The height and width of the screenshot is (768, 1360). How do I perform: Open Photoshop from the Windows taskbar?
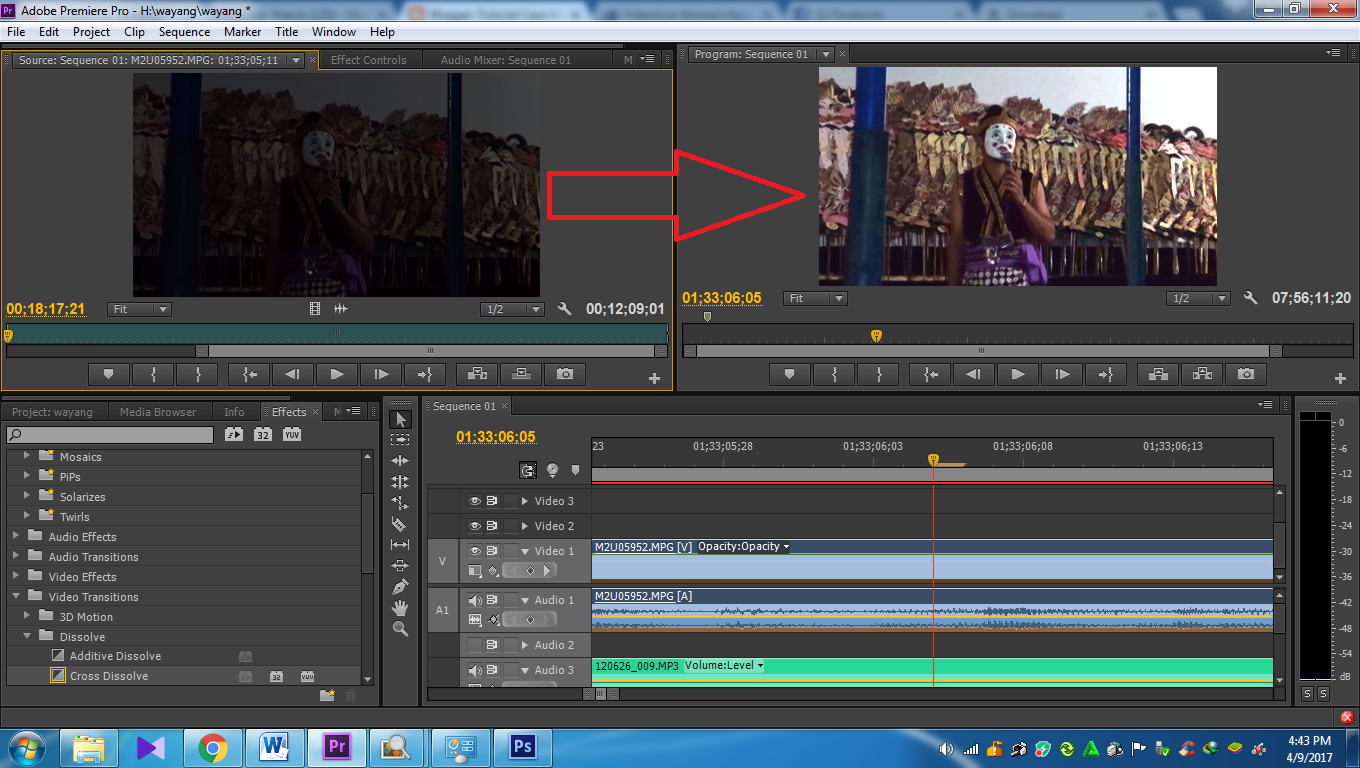pos(521,747)
